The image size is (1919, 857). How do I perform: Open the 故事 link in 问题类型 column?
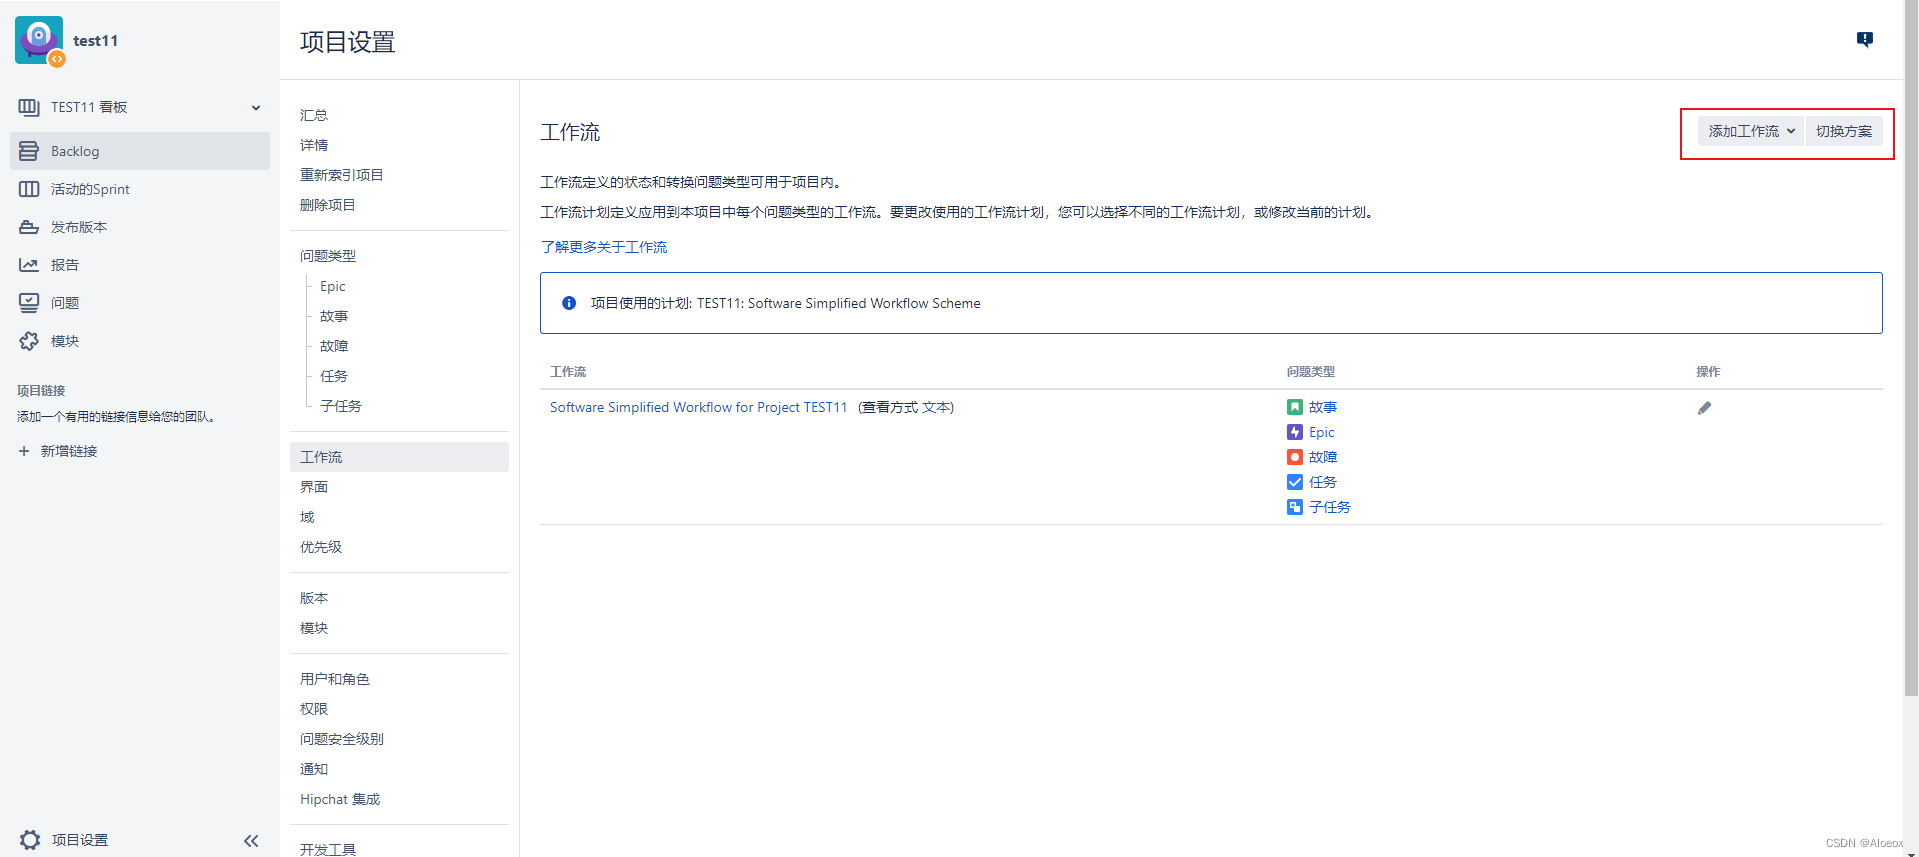pos(1323,407)
